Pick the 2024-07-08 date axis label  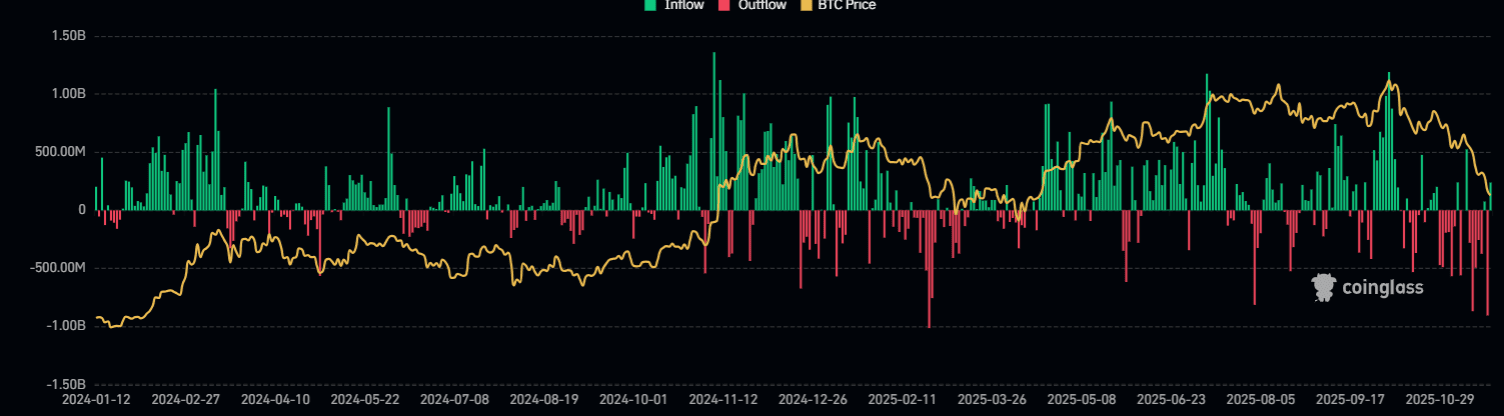(454, 399)
